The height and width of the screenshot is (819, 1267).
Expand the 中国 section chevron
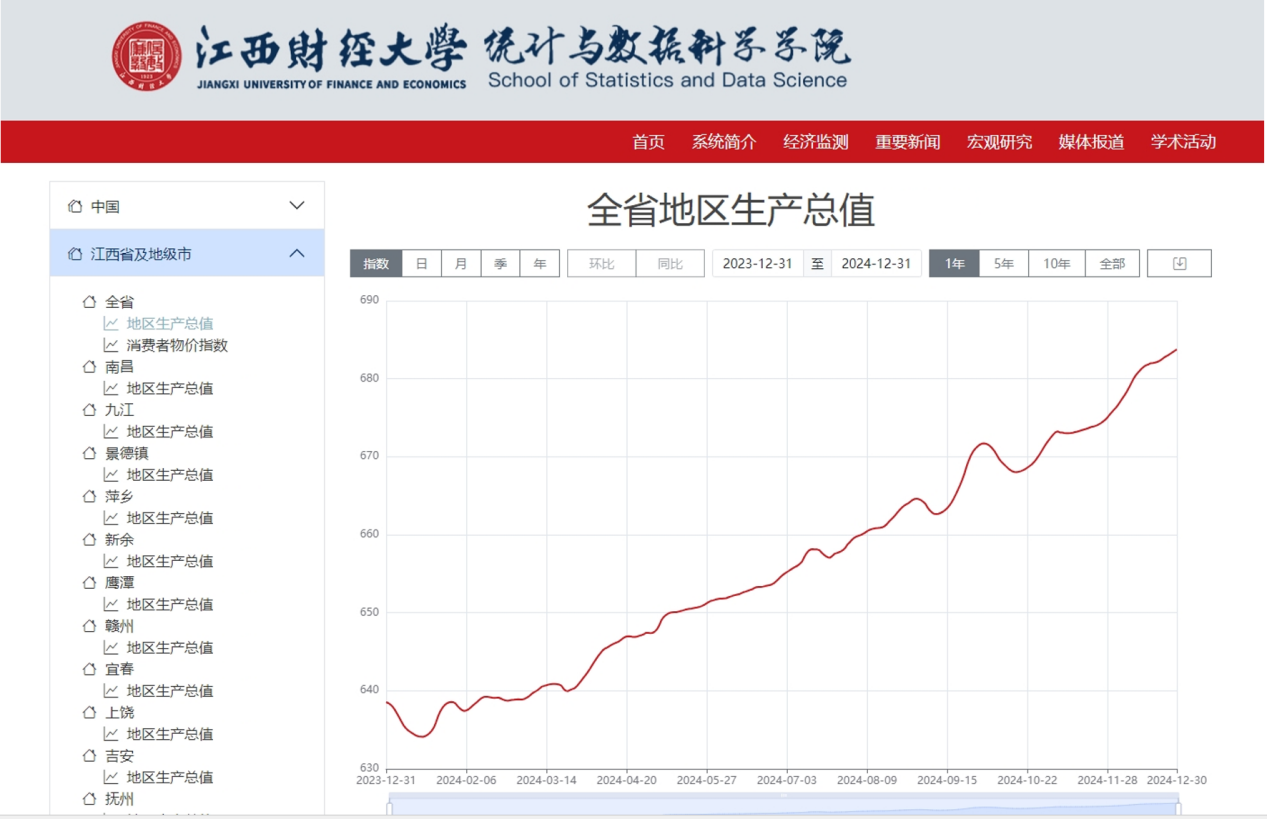tap(297, 206)
